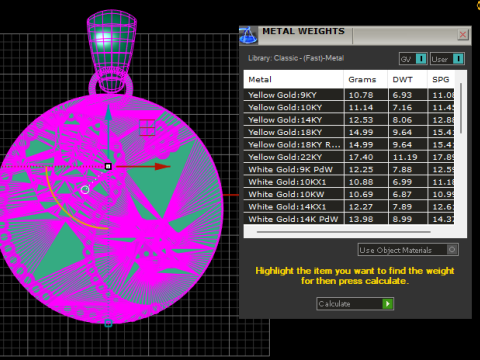The height and width of the screenshot is (360, 480).
Task: Select Yellow Gold:14KY row
Action: pos(349,120)
